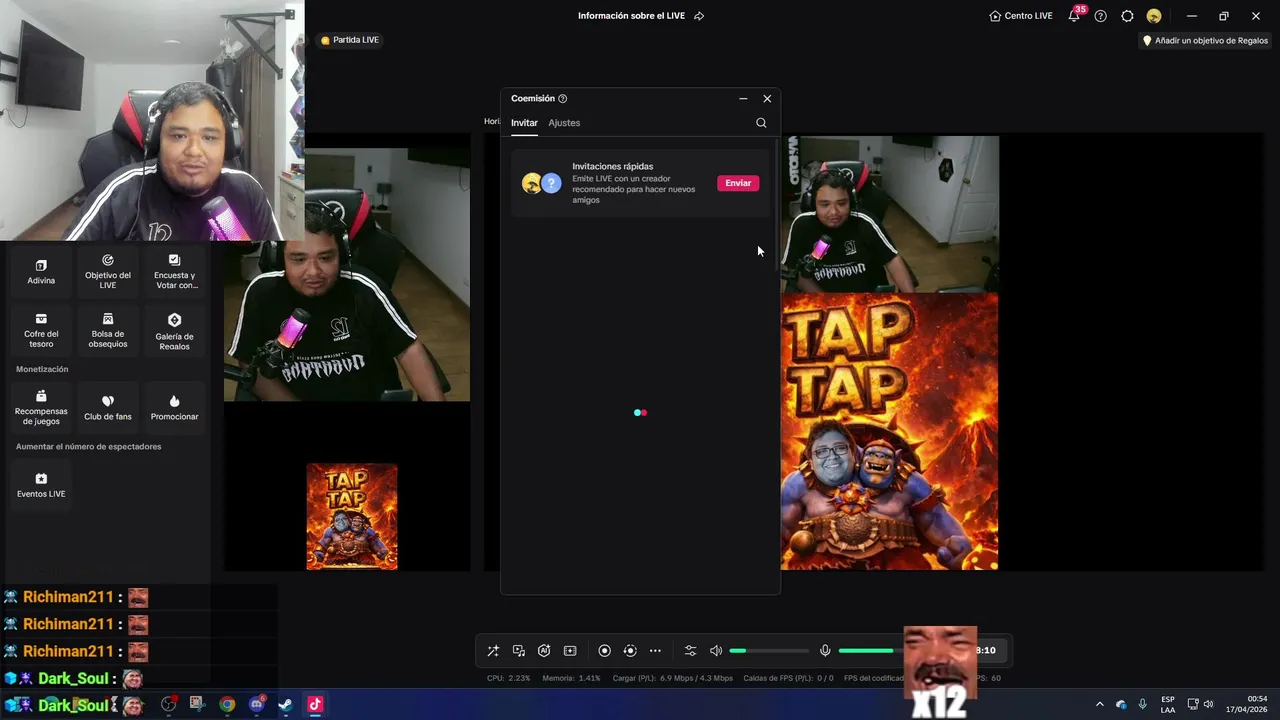Click Aumentar el número de espectadores heading

88,447
